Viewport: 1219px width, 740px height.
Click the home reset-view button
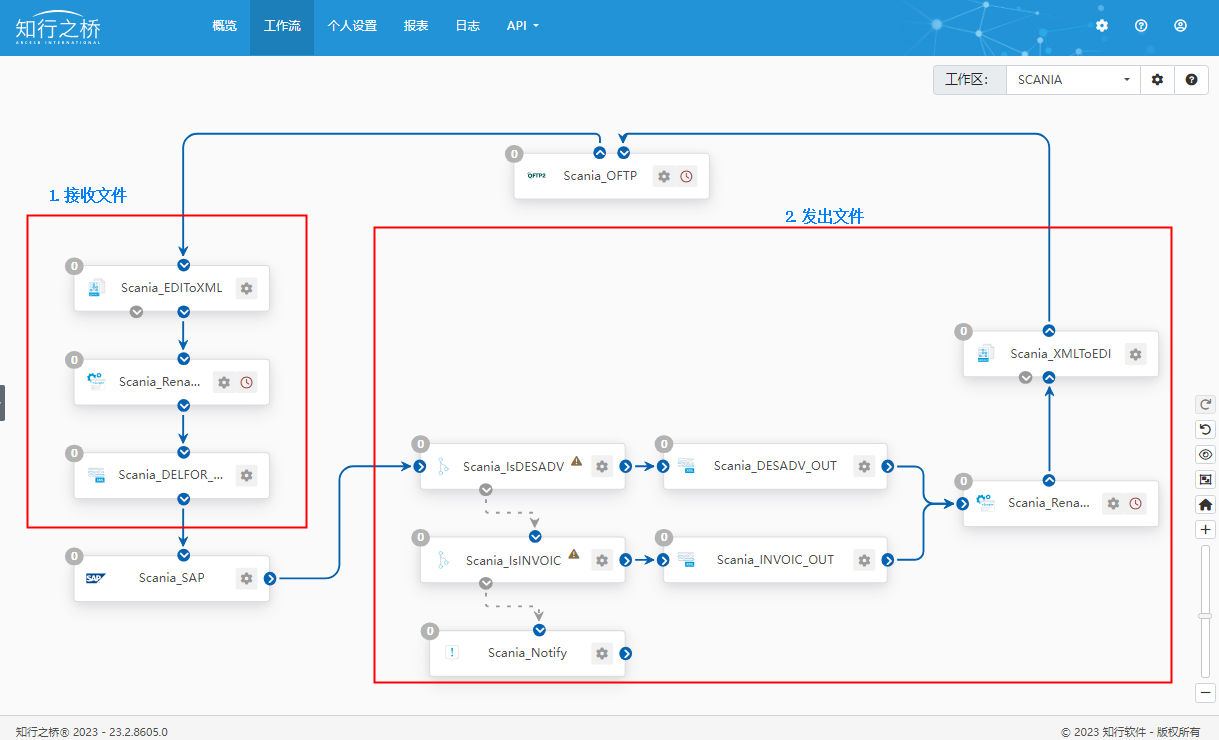pos(1206,505)
